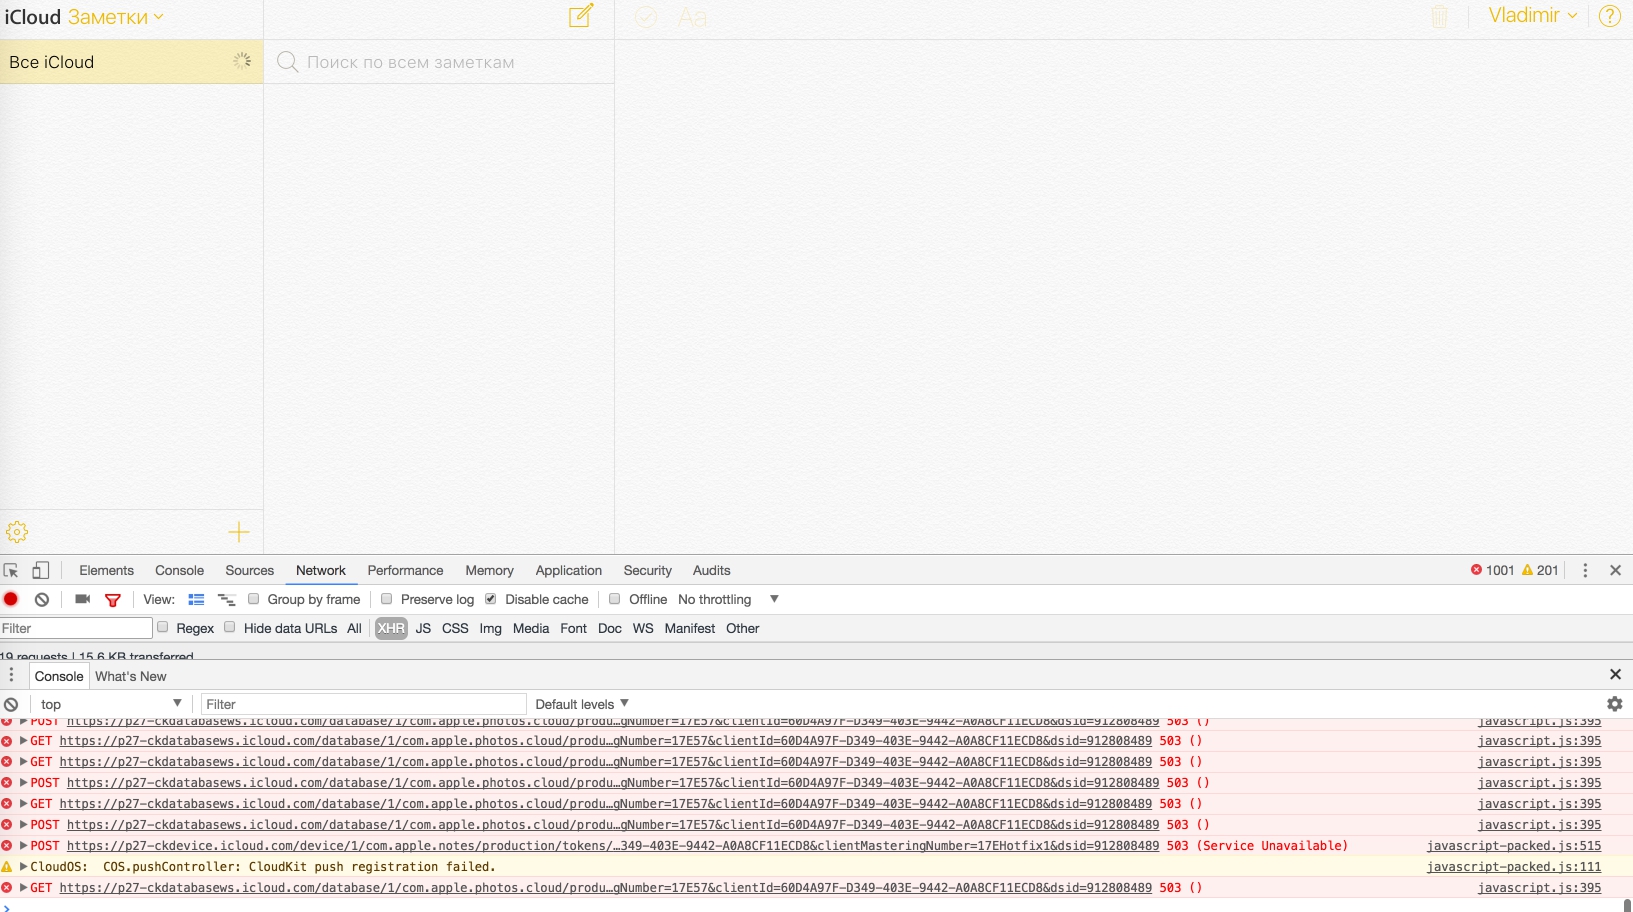The image size is (1633, 912).
Task: Switch to the Sources tab
Action: (249, 570)
